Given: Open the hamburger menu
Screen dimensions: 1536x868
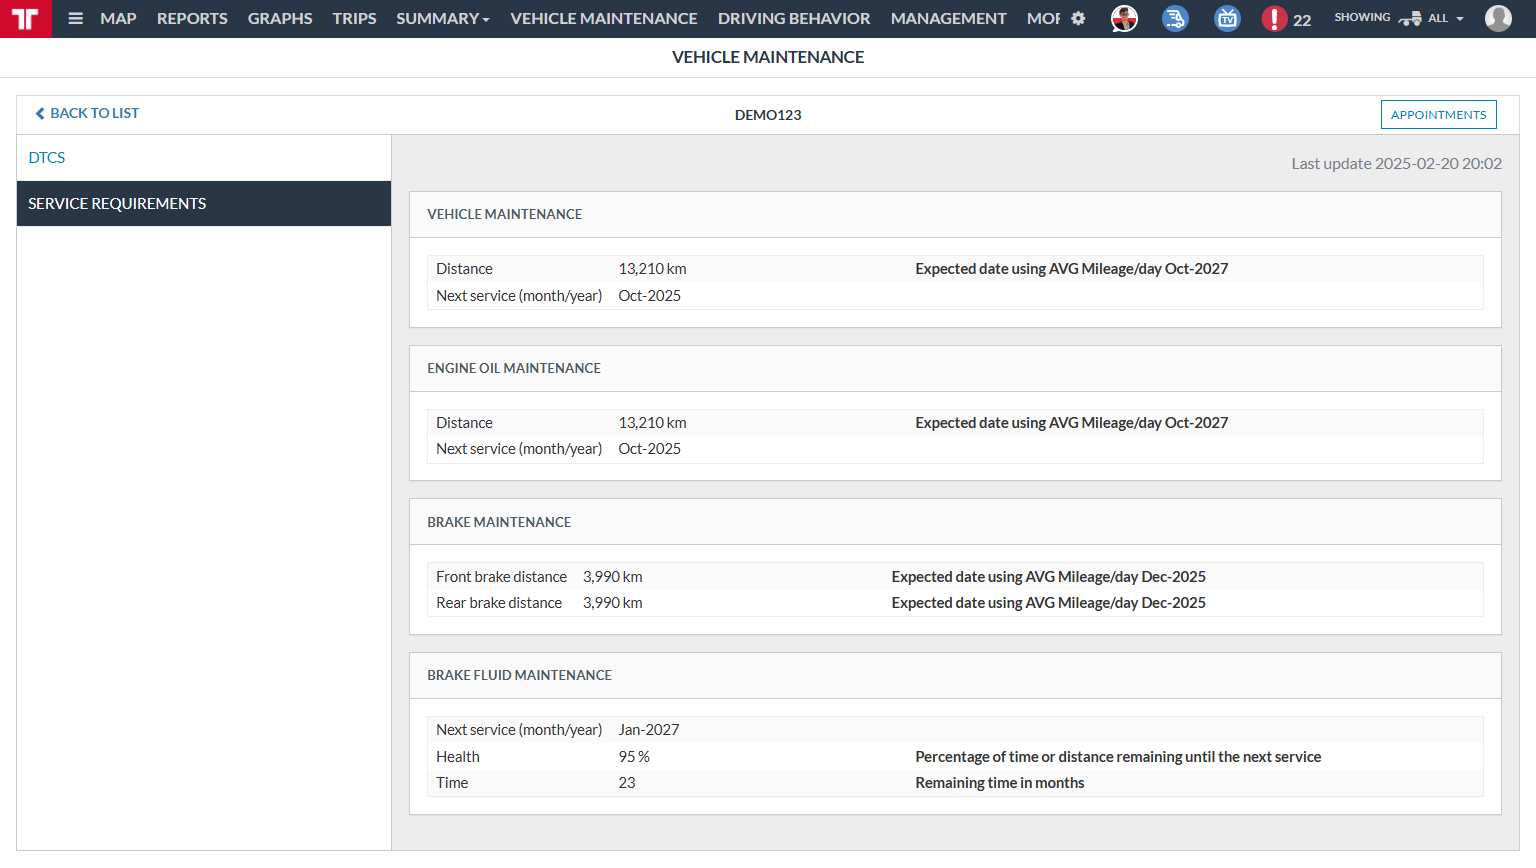Looking at the screenshot, I should tap(75, 19).
